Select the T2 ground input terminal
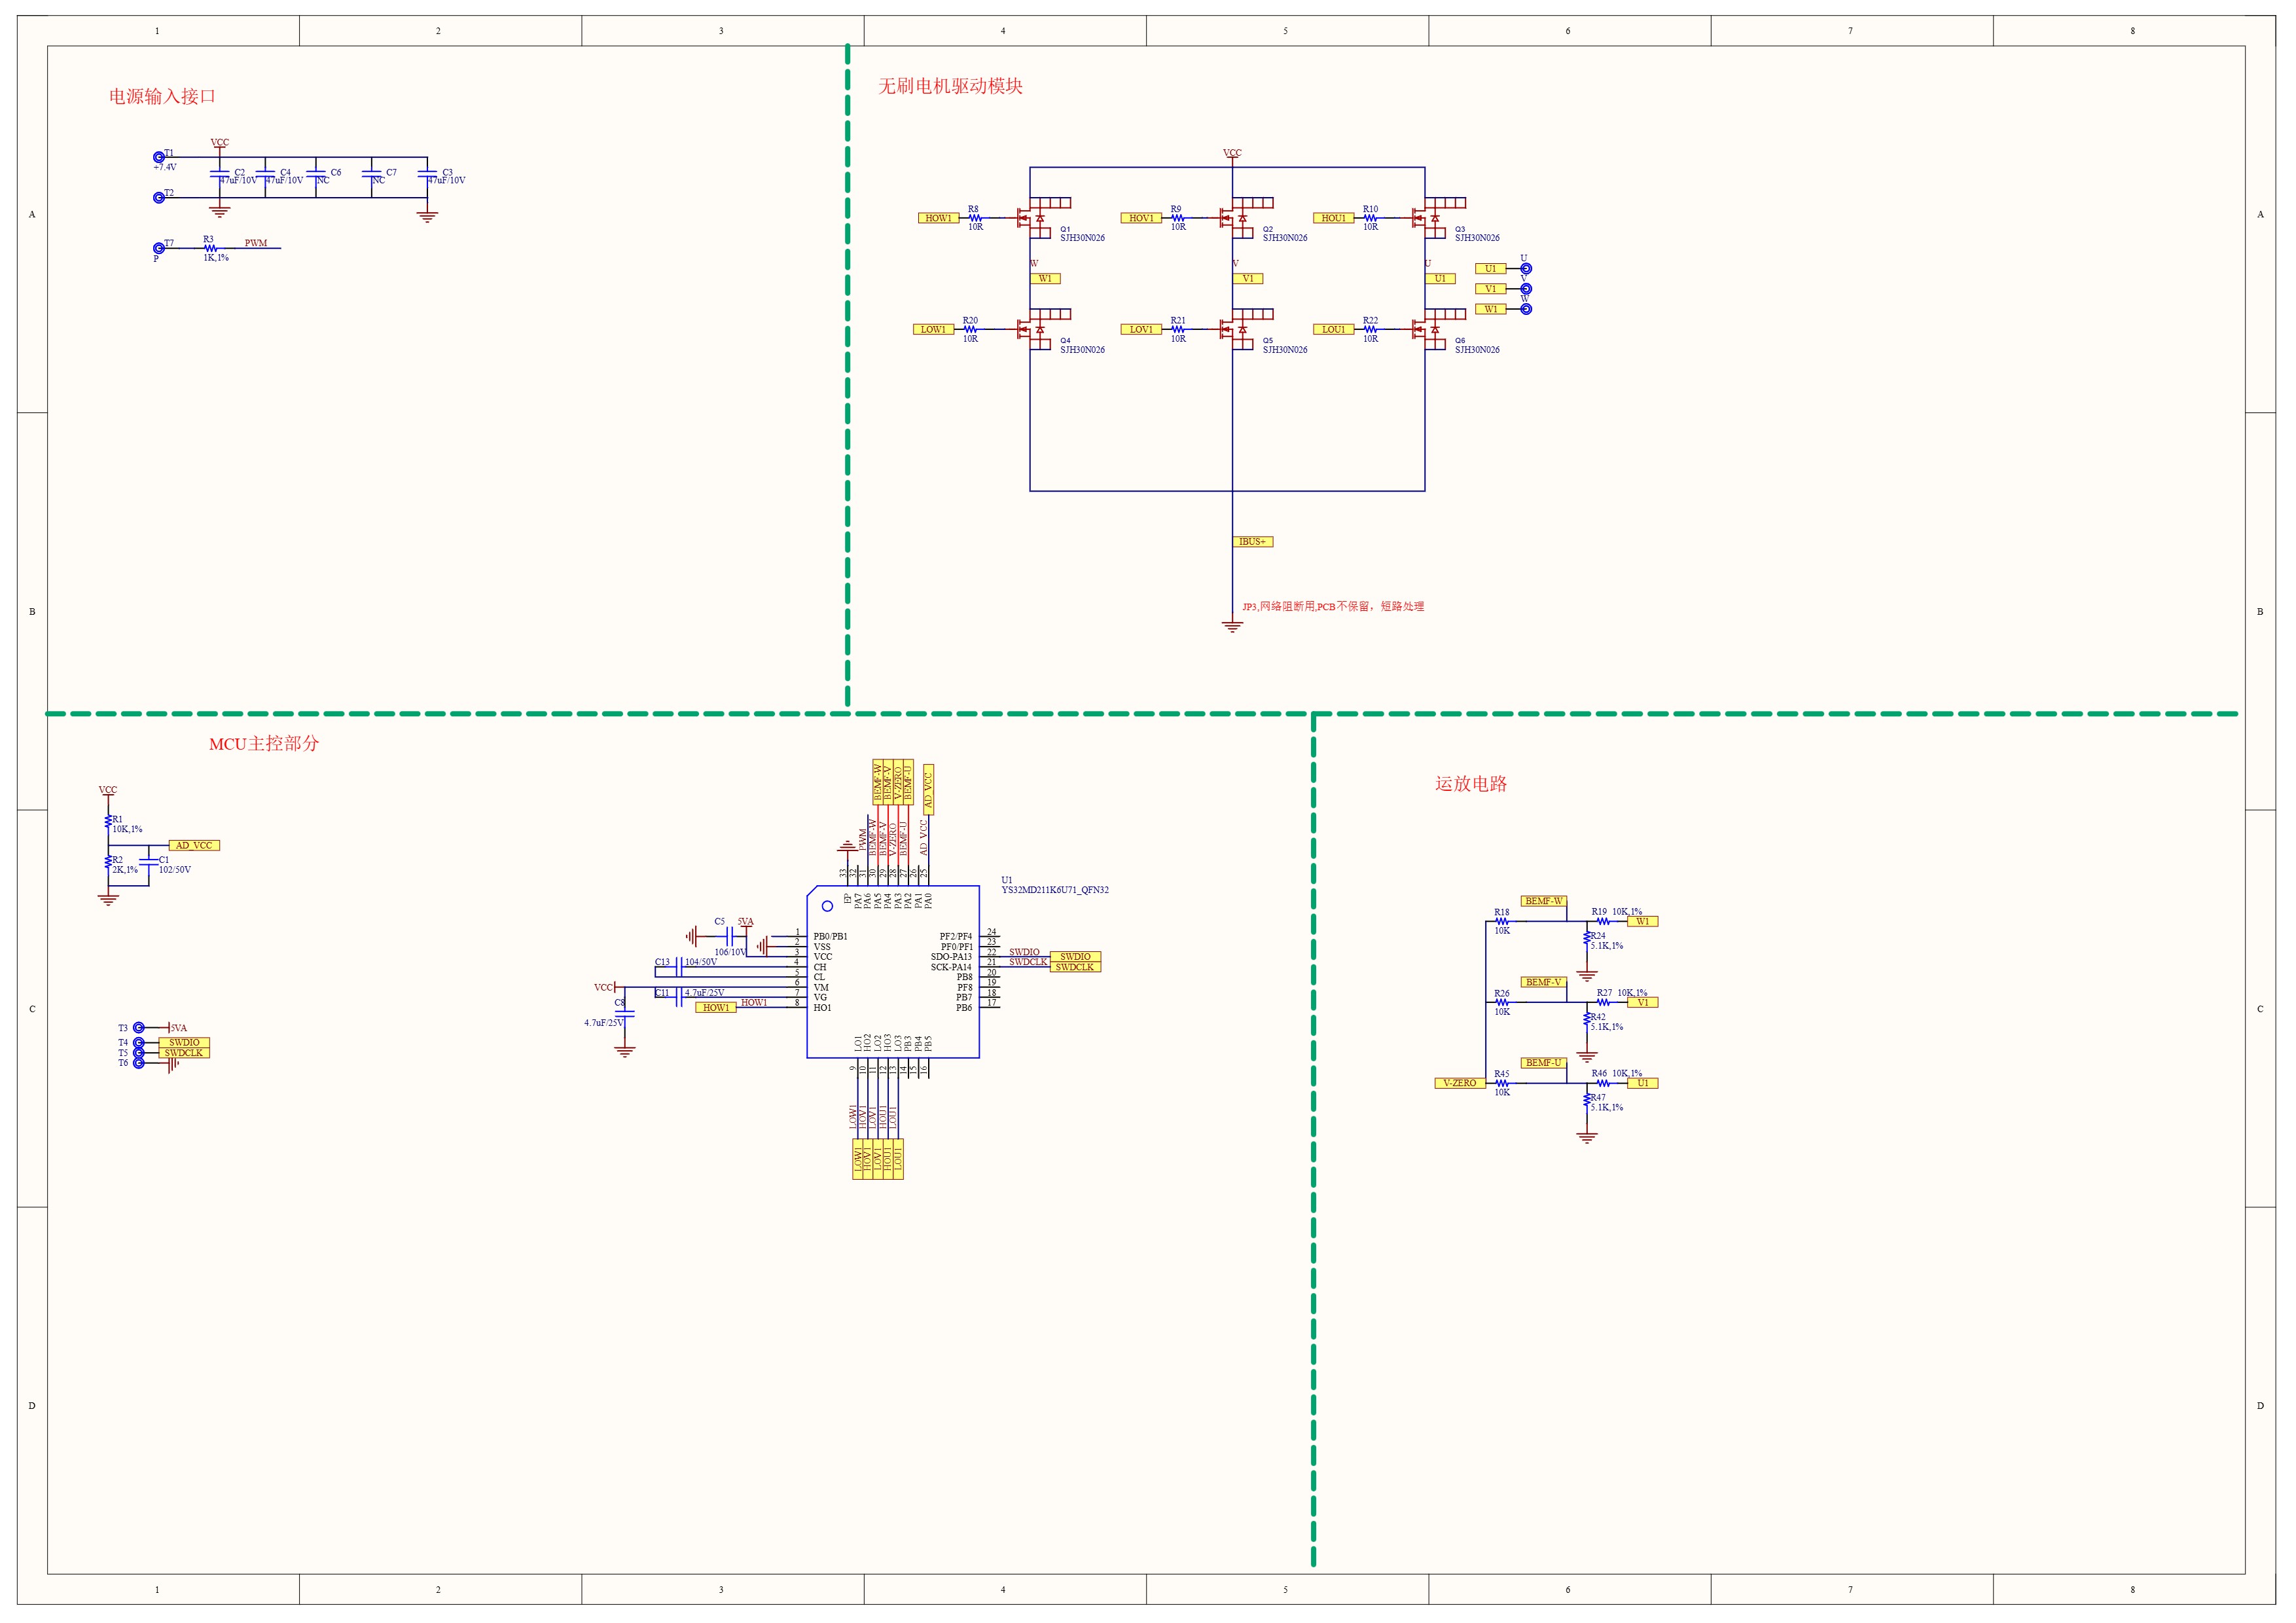 [158, 198]
